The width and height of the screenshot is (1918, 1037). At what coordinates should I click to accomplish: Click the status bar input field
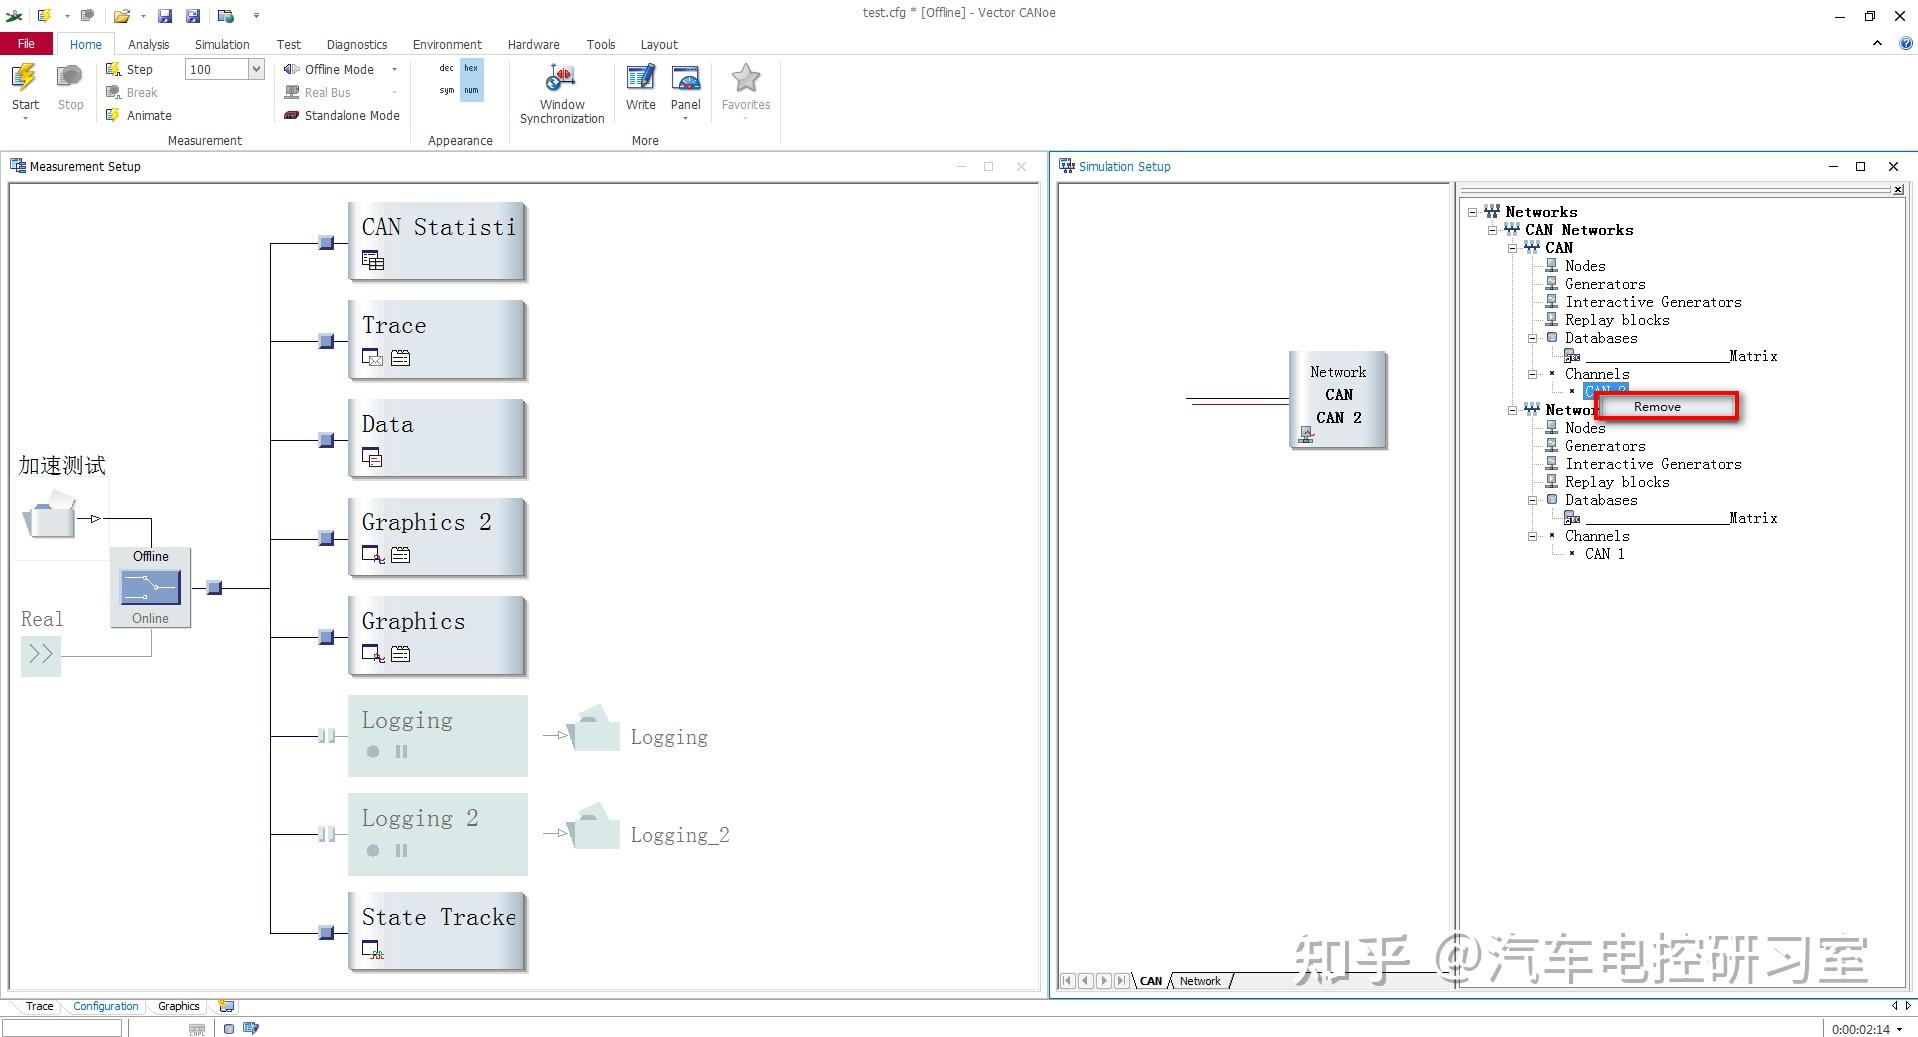point(62,1028)
